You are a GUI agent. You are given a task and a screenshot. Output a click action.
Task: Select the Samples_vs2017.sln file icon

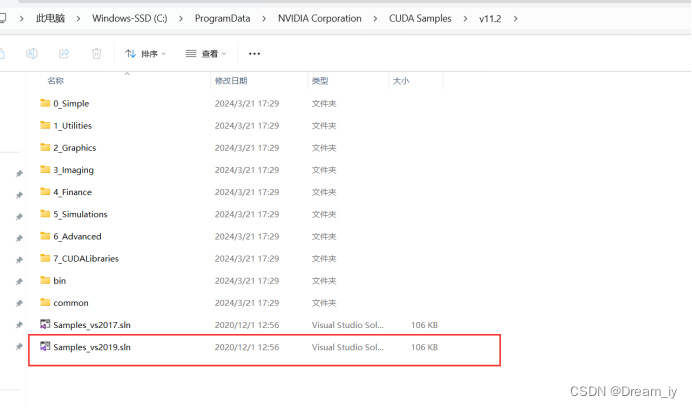pyautogui.click(x=45, y=325)
